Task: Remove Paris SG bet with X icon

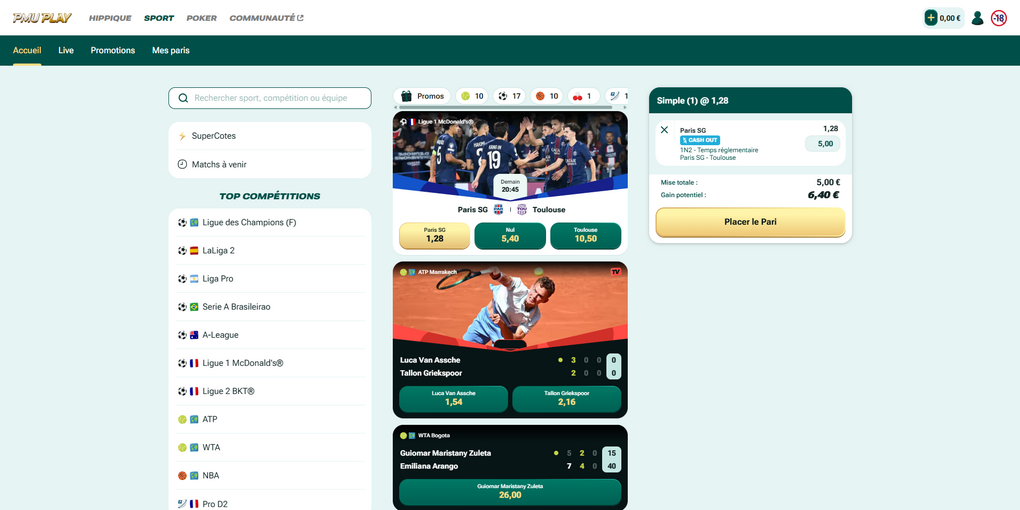Action: pyautogui.click(x=664, y=129)
